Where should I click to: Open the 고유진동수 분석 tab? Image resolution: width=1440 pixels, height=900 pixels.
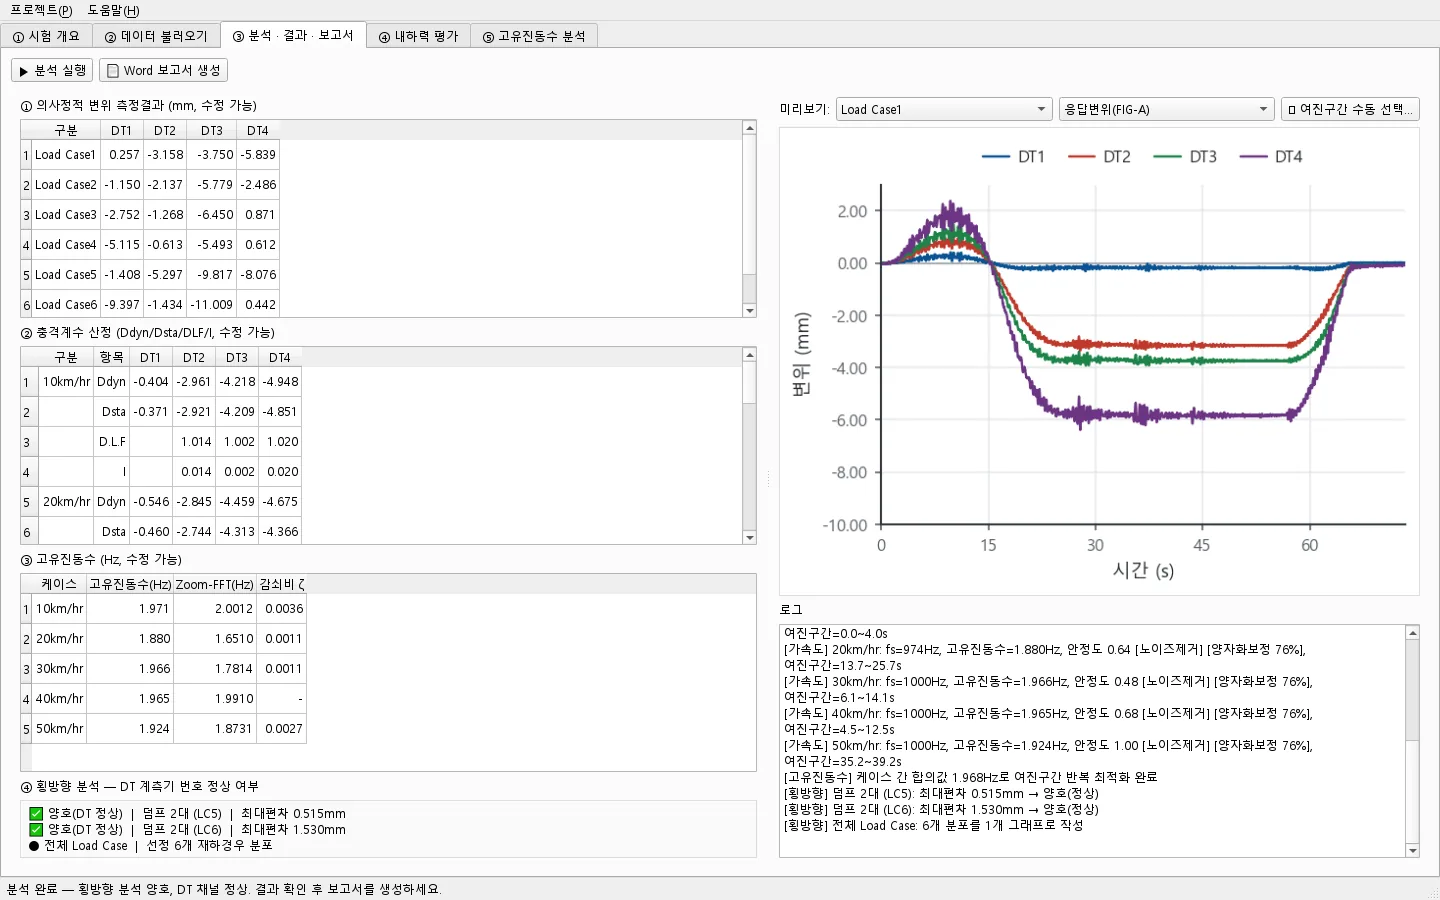[534, 36]
